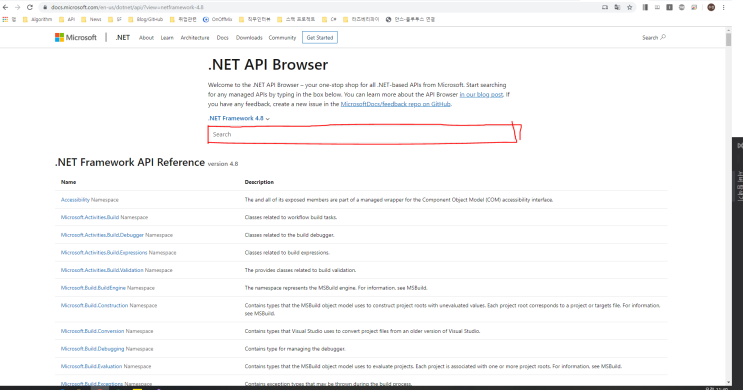This screenshot has height=390, width=743.
Task: Open the Algorithm bookmarks folder
Action: 37,19
